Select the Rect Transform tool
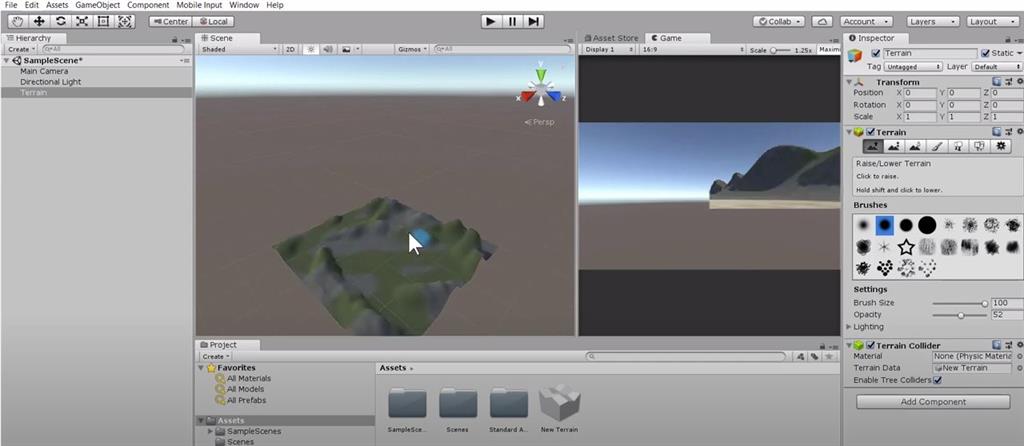1024x446 pixels. (103, 22)
